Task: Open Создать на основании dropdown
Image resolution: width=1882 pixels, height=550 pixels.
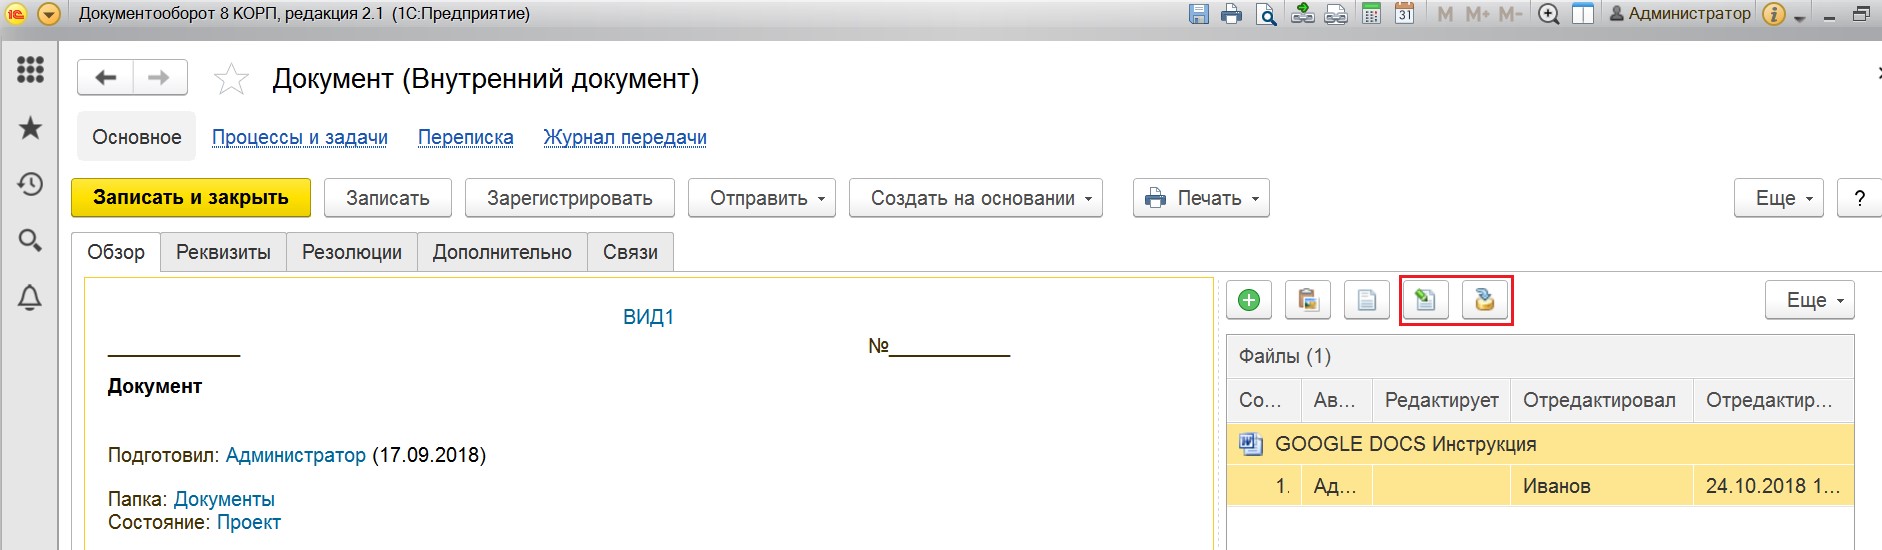Action: [x=975, y=198]
